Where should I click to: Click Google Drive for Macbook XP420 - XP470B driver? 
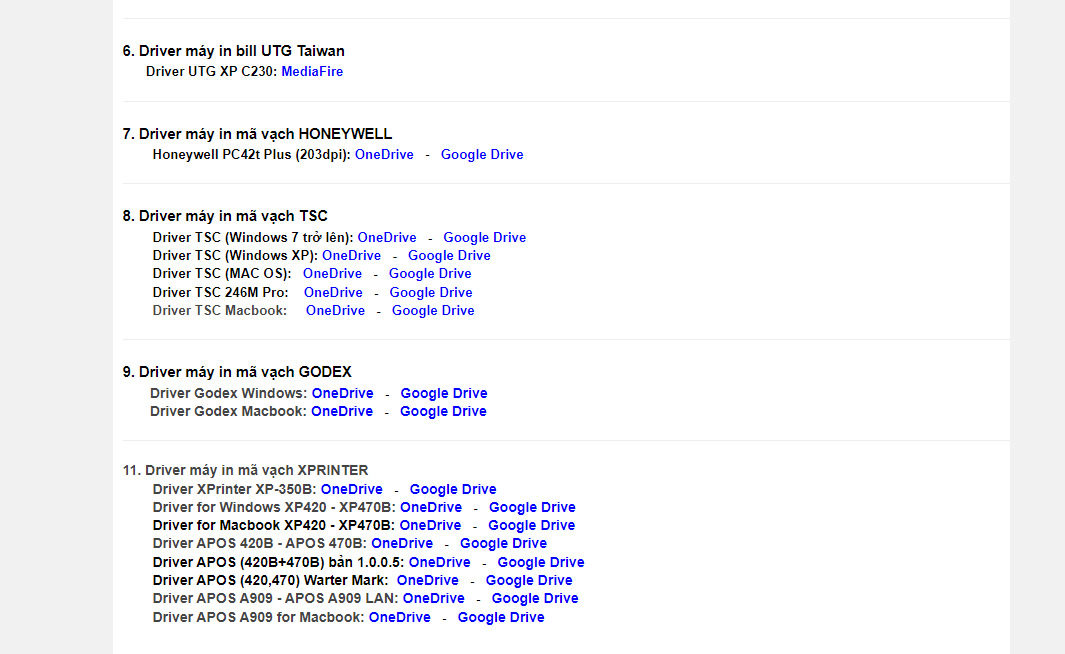pyautogui.click(x=531, y=525)
